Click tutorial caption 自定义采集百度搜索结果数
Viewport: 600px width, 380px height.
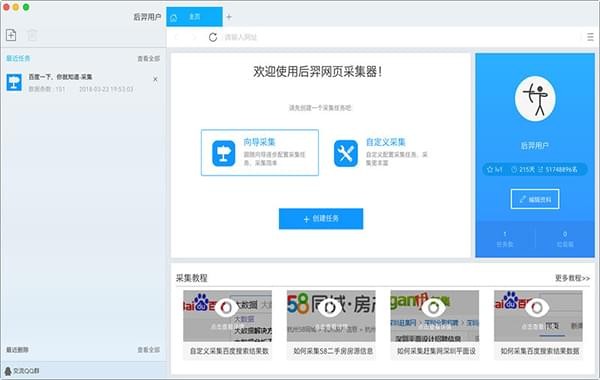(x=229, y=351)
